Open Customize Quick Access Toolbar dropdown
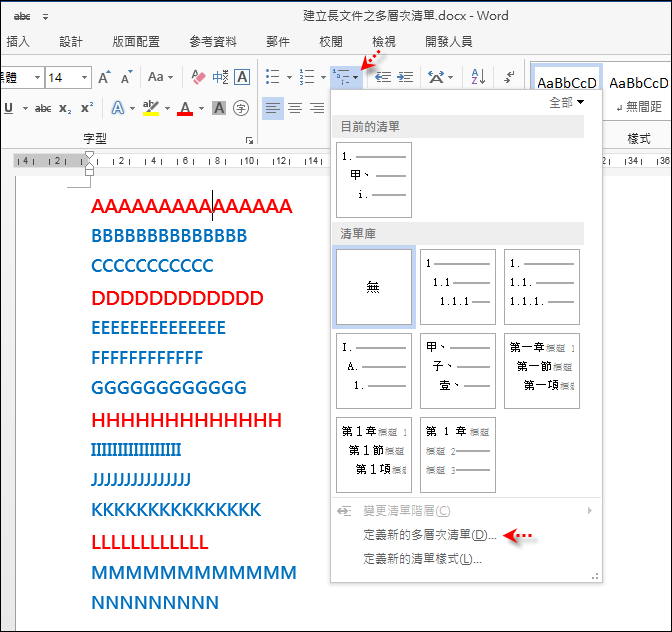This screenshot has height=632, width=672. pos(45,17)
